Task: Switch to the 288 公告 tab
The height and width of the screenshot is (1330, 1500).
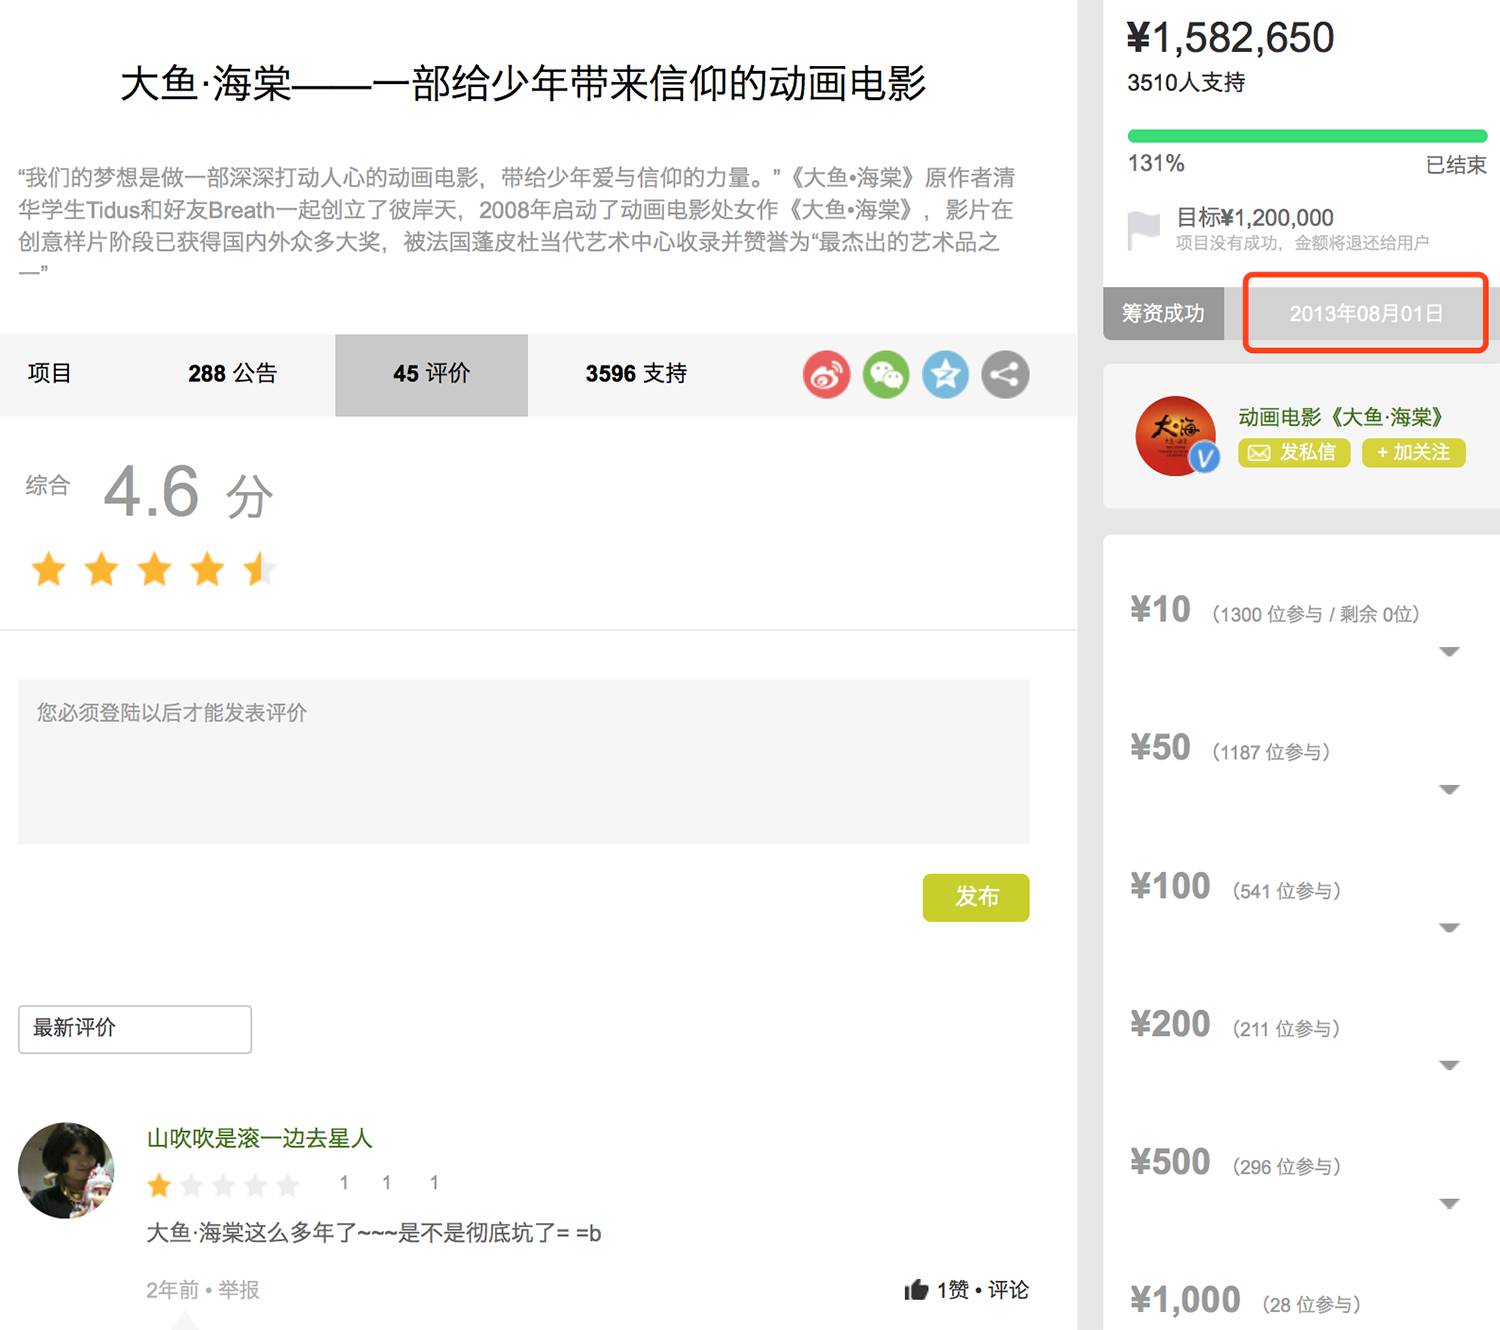Action: click(232, 374)
